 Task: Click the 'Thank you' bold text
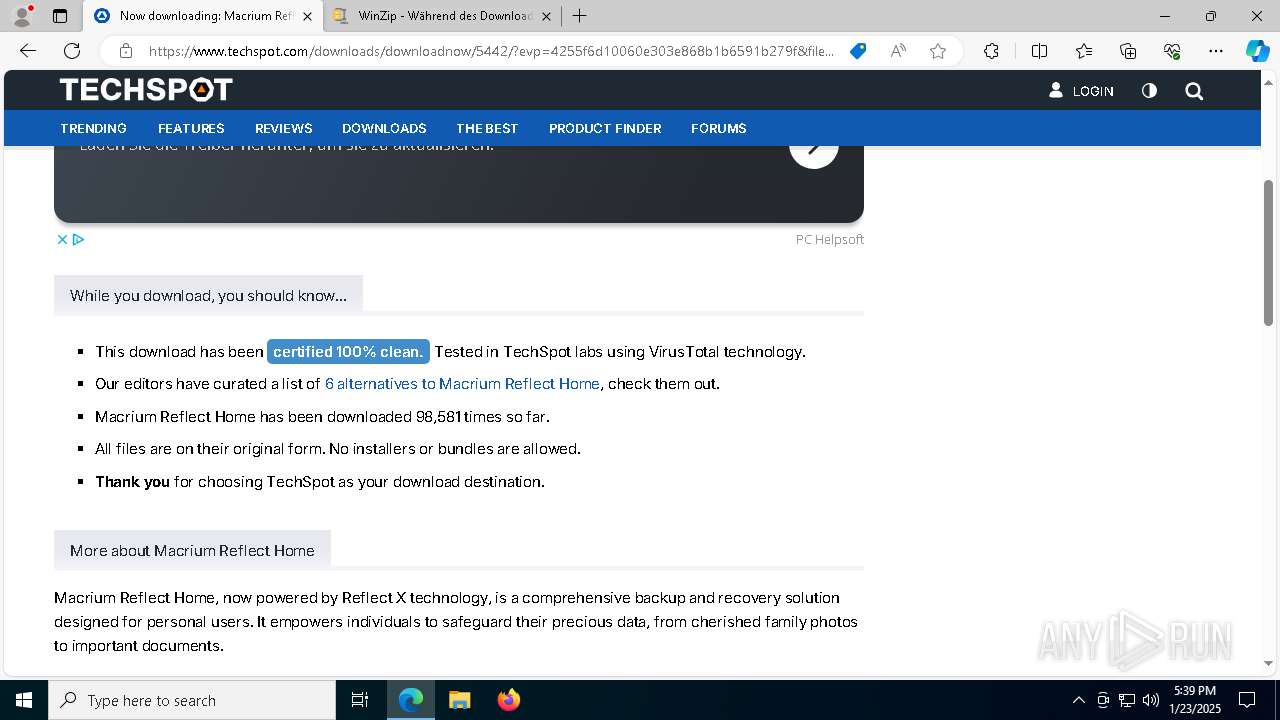pyautogui.click(x=132, y=481)
